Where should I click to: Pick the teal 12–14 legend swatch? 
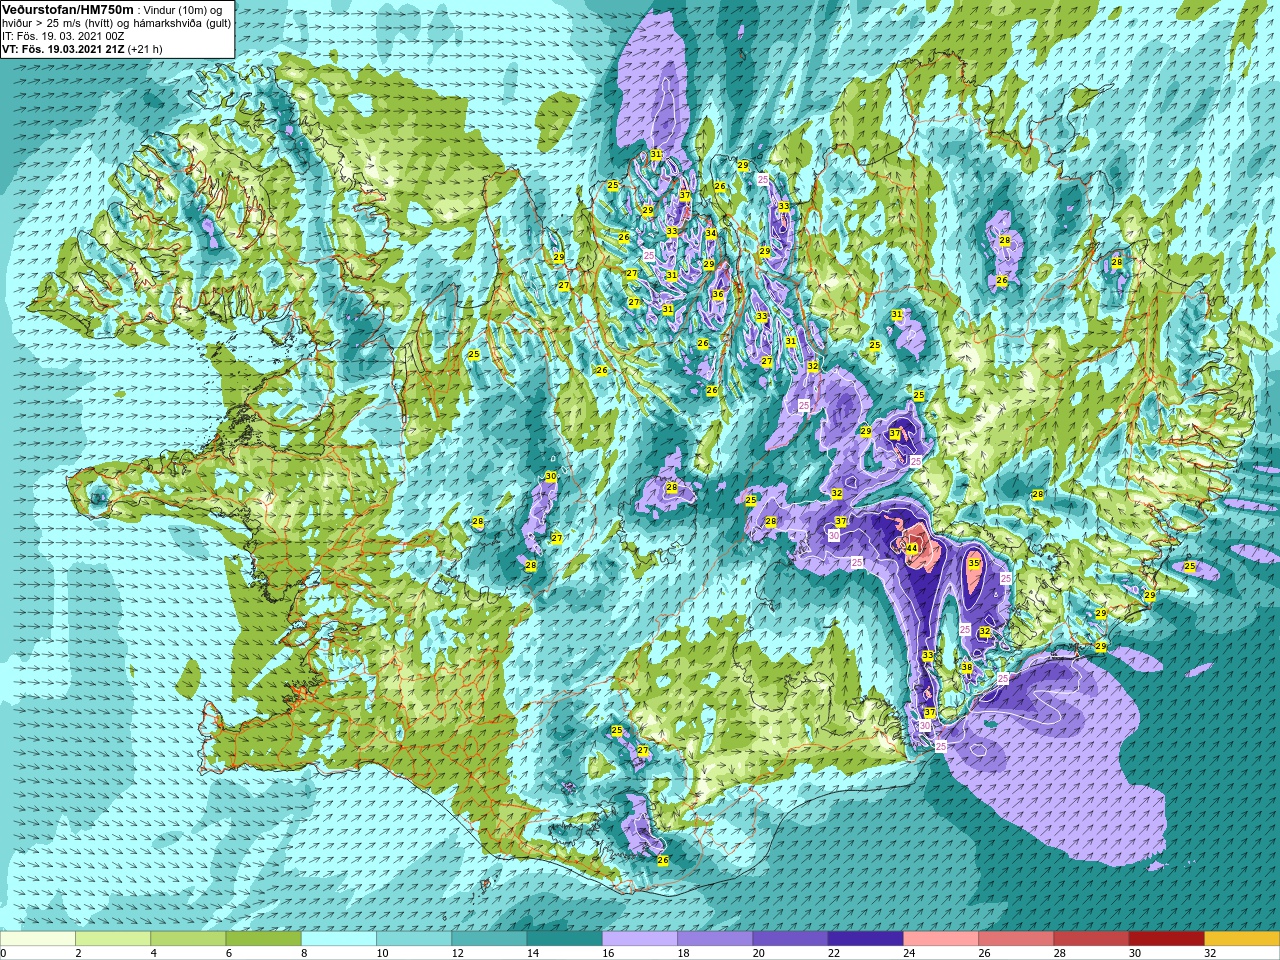click(489, 939)
